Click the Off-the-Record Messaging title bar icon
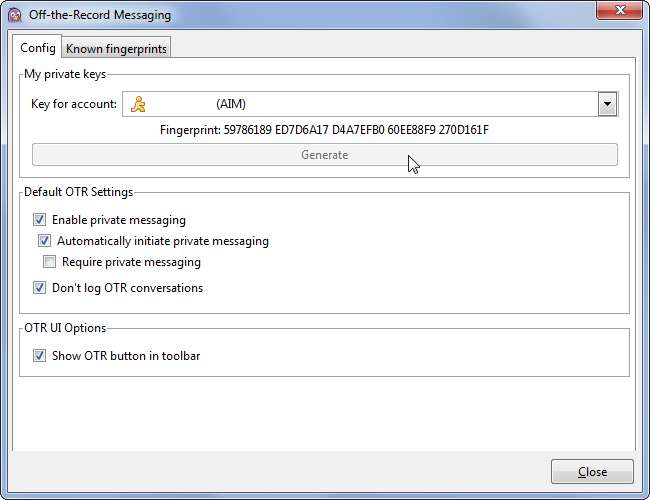This screenshot has height=500, width=650. (x=16, y=15)
